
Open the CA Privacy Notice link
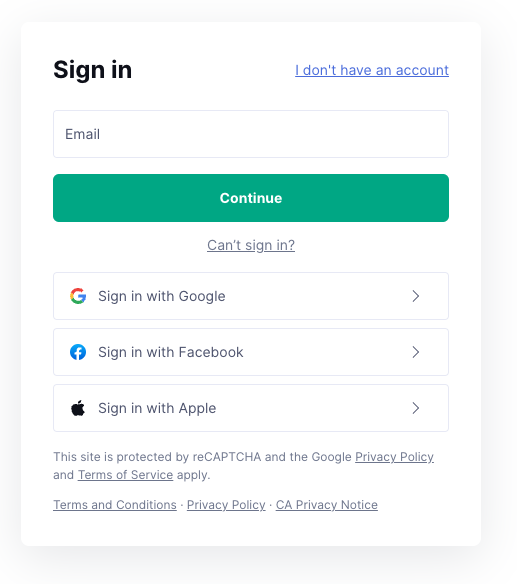coord(327,505)
